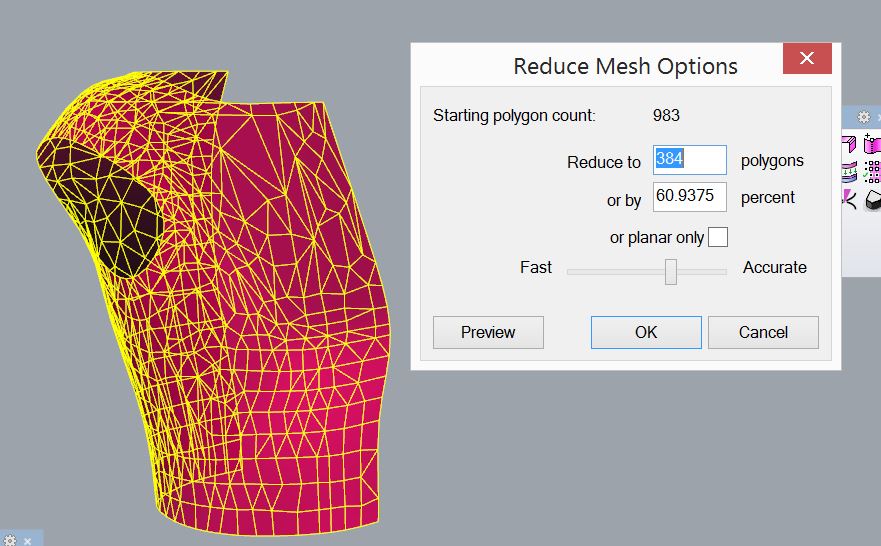
Task: Select the extrude surface tool icon
Action: [849, 145]
